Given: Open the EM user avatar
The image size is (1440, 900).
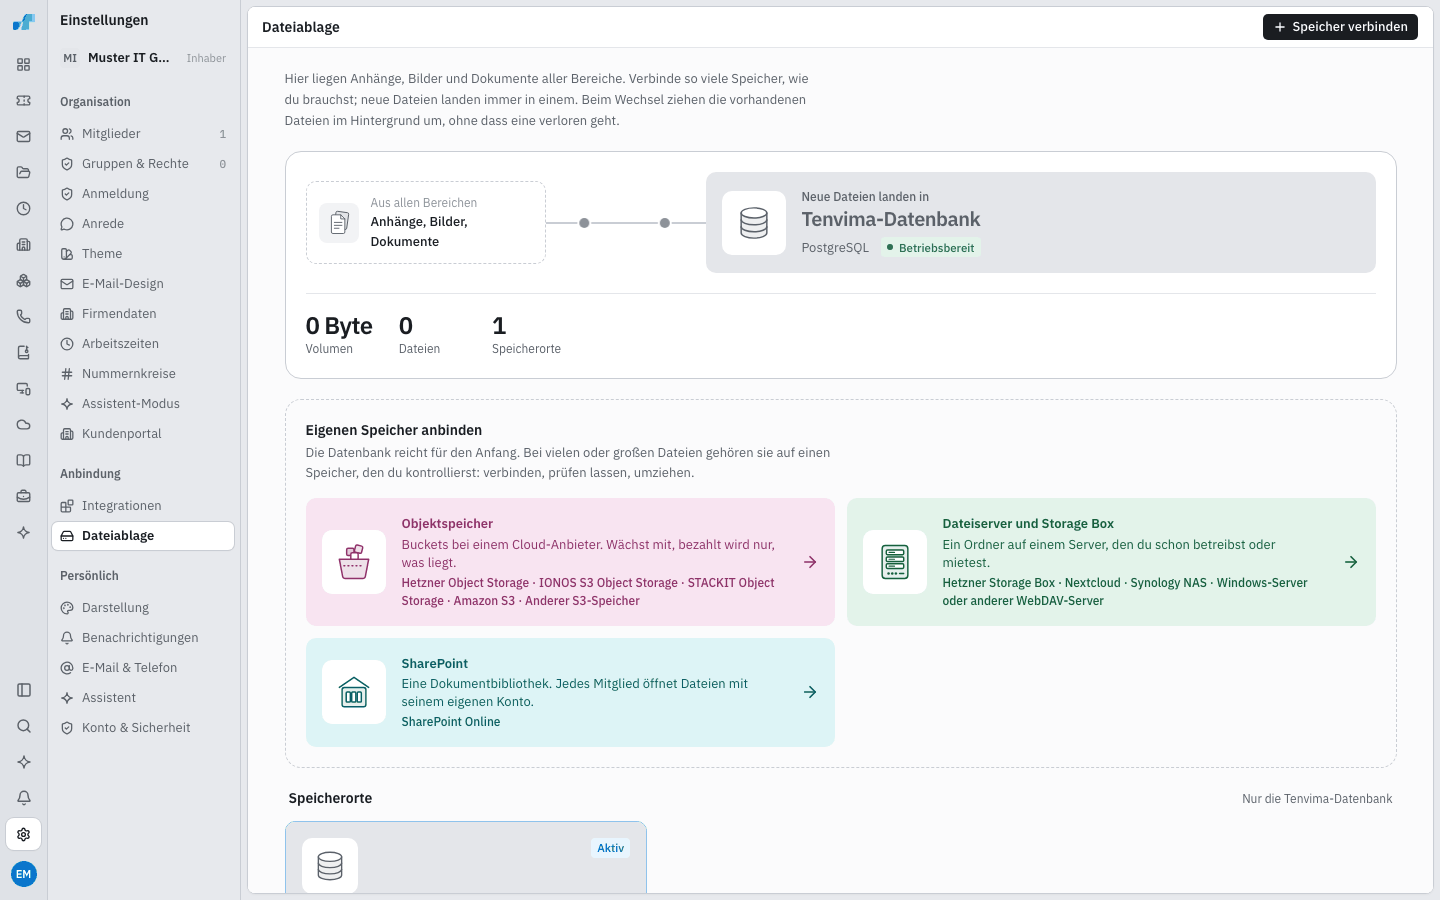Looking at the screenshot, I should [x=24, y=874].
